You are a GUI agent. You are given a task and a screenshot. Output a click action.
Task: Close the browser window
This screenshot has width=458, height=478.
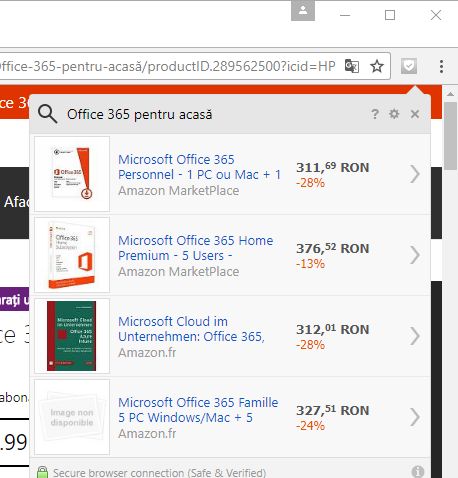coord(436,15)
